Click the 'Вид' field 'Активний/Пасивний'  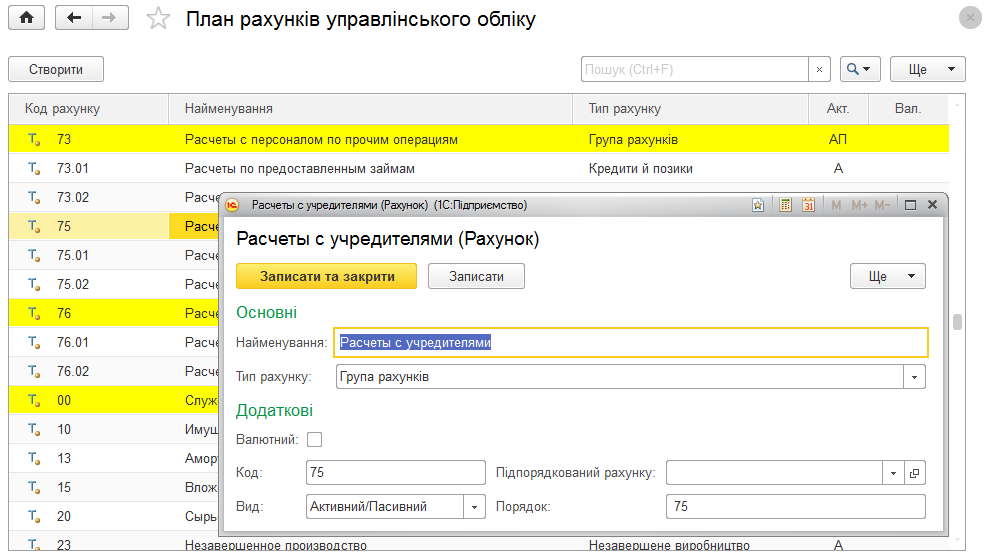click(x=385, y=507)
